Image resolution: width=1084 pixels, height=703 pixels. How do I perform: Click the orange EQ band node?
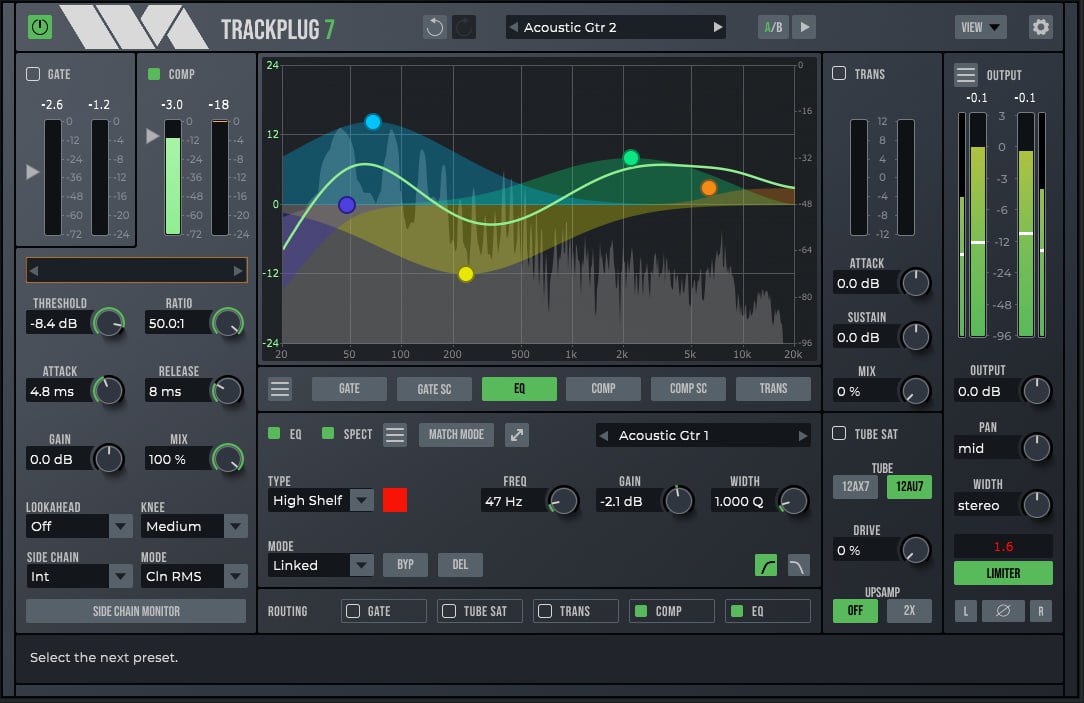(709, 187)
